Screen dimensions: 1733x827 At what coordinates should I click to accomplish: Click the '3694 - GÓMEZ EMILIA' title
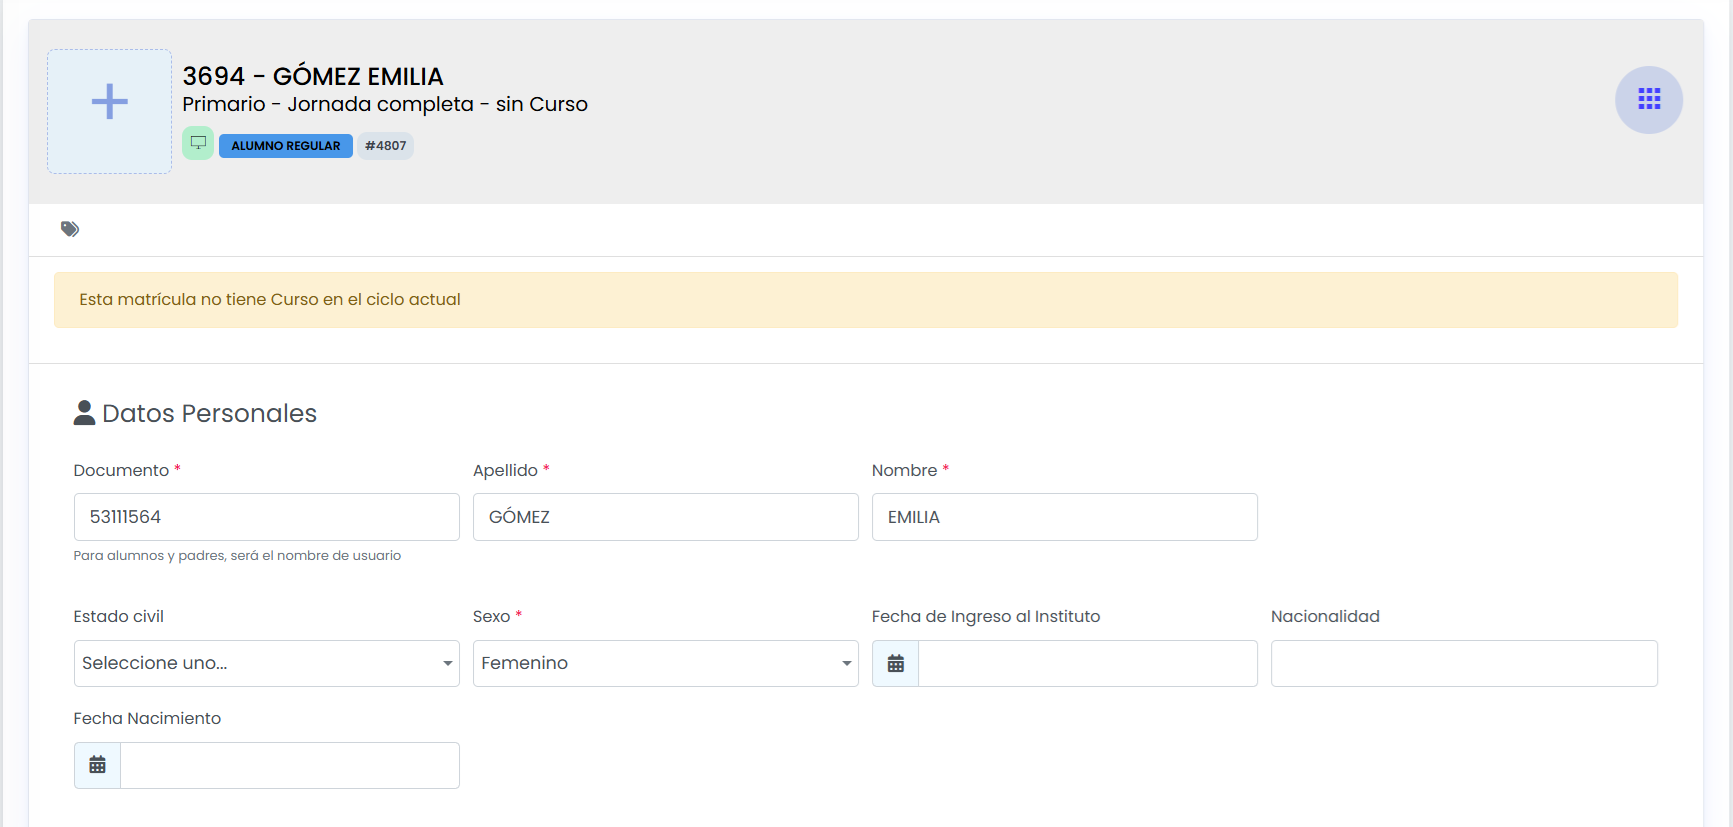[313, 76]
